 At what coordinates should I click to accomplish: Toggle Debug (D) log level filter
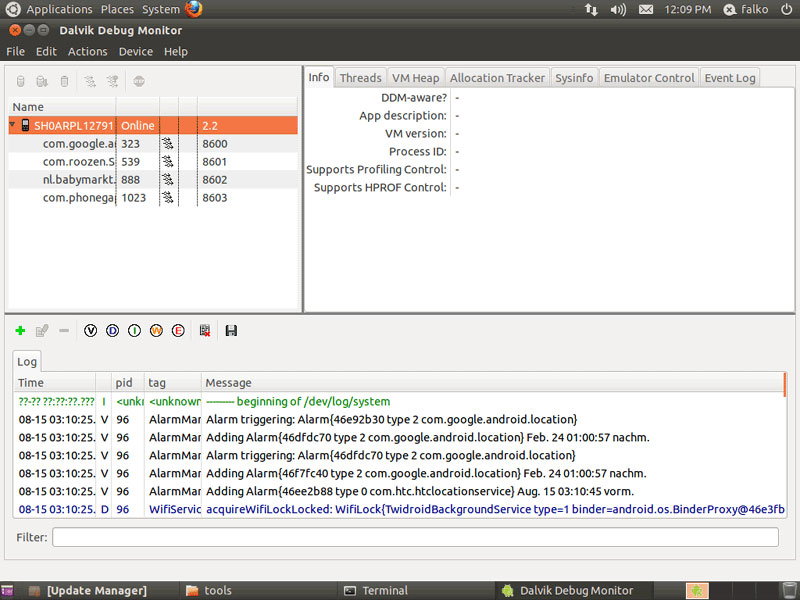pyautogui.click(x=112, y=331)
